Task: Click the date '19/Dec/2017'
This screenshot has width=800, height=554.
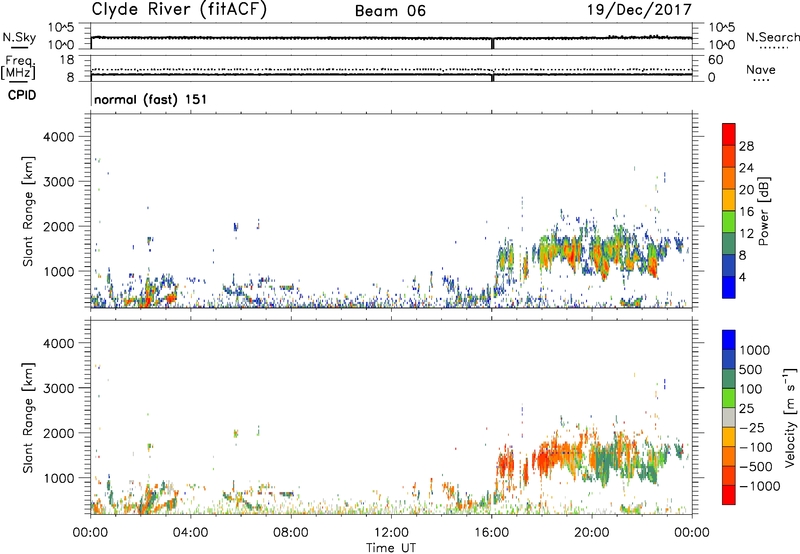Action: [x=639, y=9]
